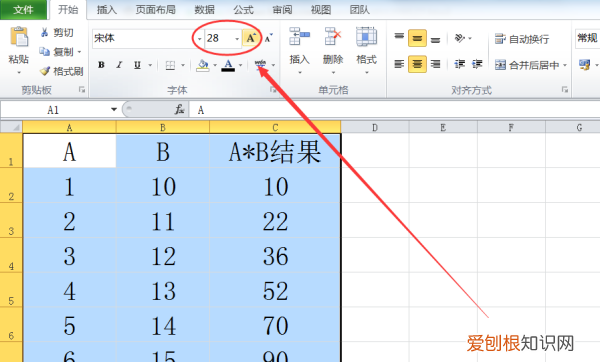Select cell with value 36
This screenshot has height=362, width=600.
(275, 255)
